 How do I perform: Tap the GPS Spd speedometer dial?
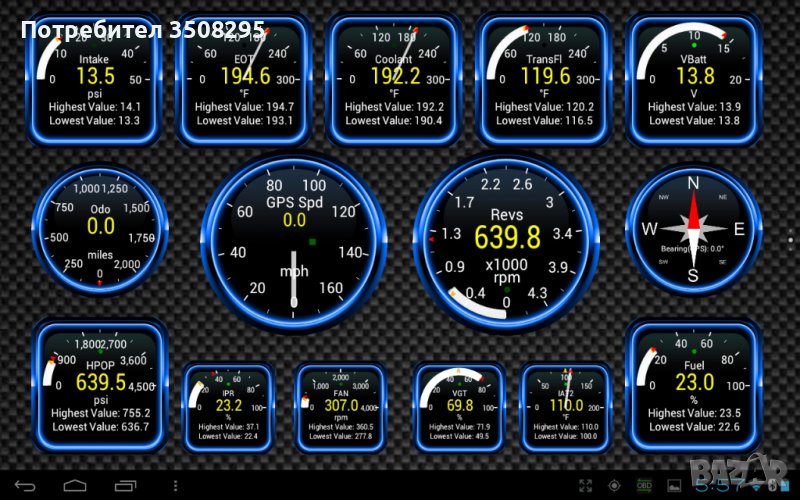coord(294,236)
